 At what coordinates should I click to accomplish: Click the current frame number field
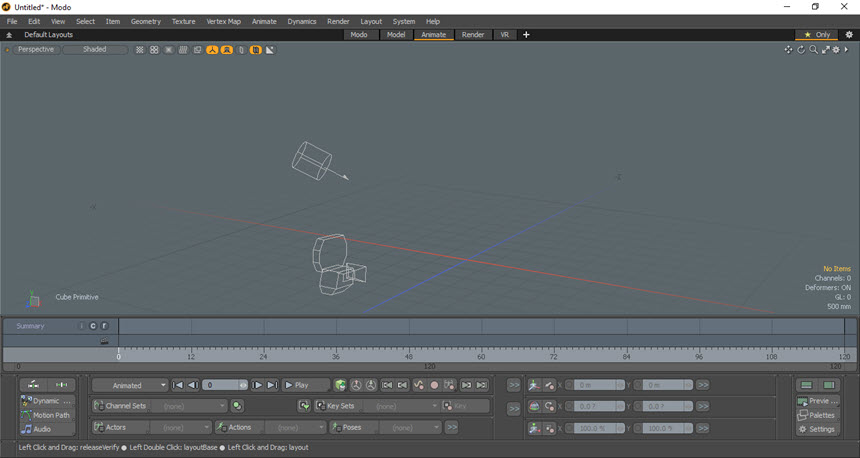220,385
